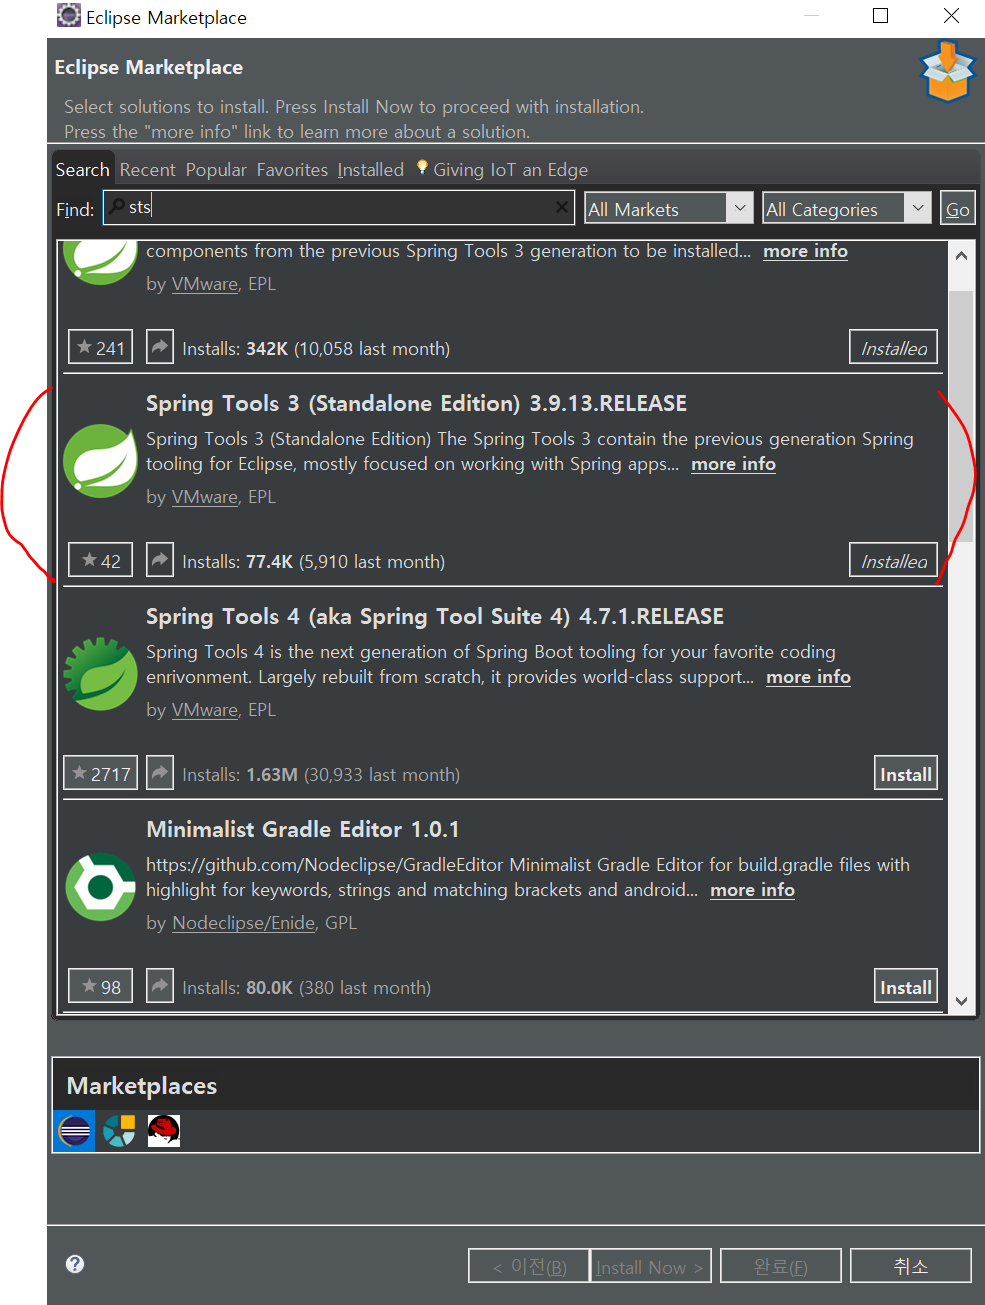This screenshot has width=985, height=1305.
Task: Favorite Spring Tools 3 Standalone with 42 stars
Action: click(x=101, y=560)
